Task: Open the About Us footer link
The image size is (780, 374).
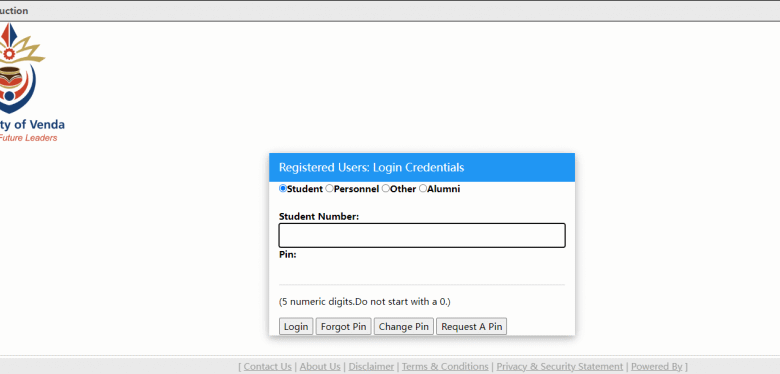Action: pyautogui.click(x=320, y=367)
